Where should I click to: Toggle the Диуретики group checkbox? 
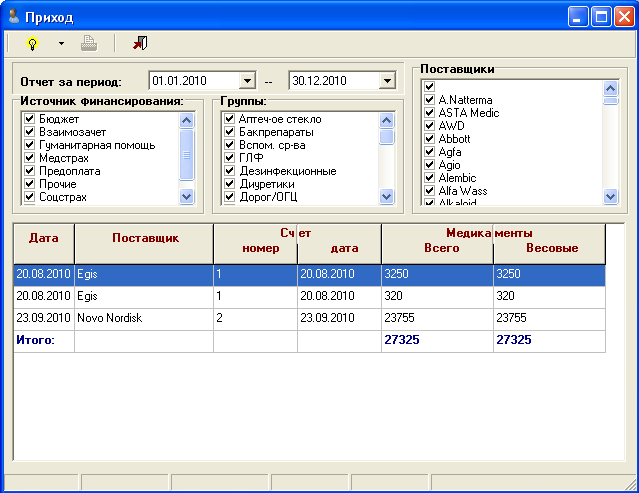coord(229,184)
